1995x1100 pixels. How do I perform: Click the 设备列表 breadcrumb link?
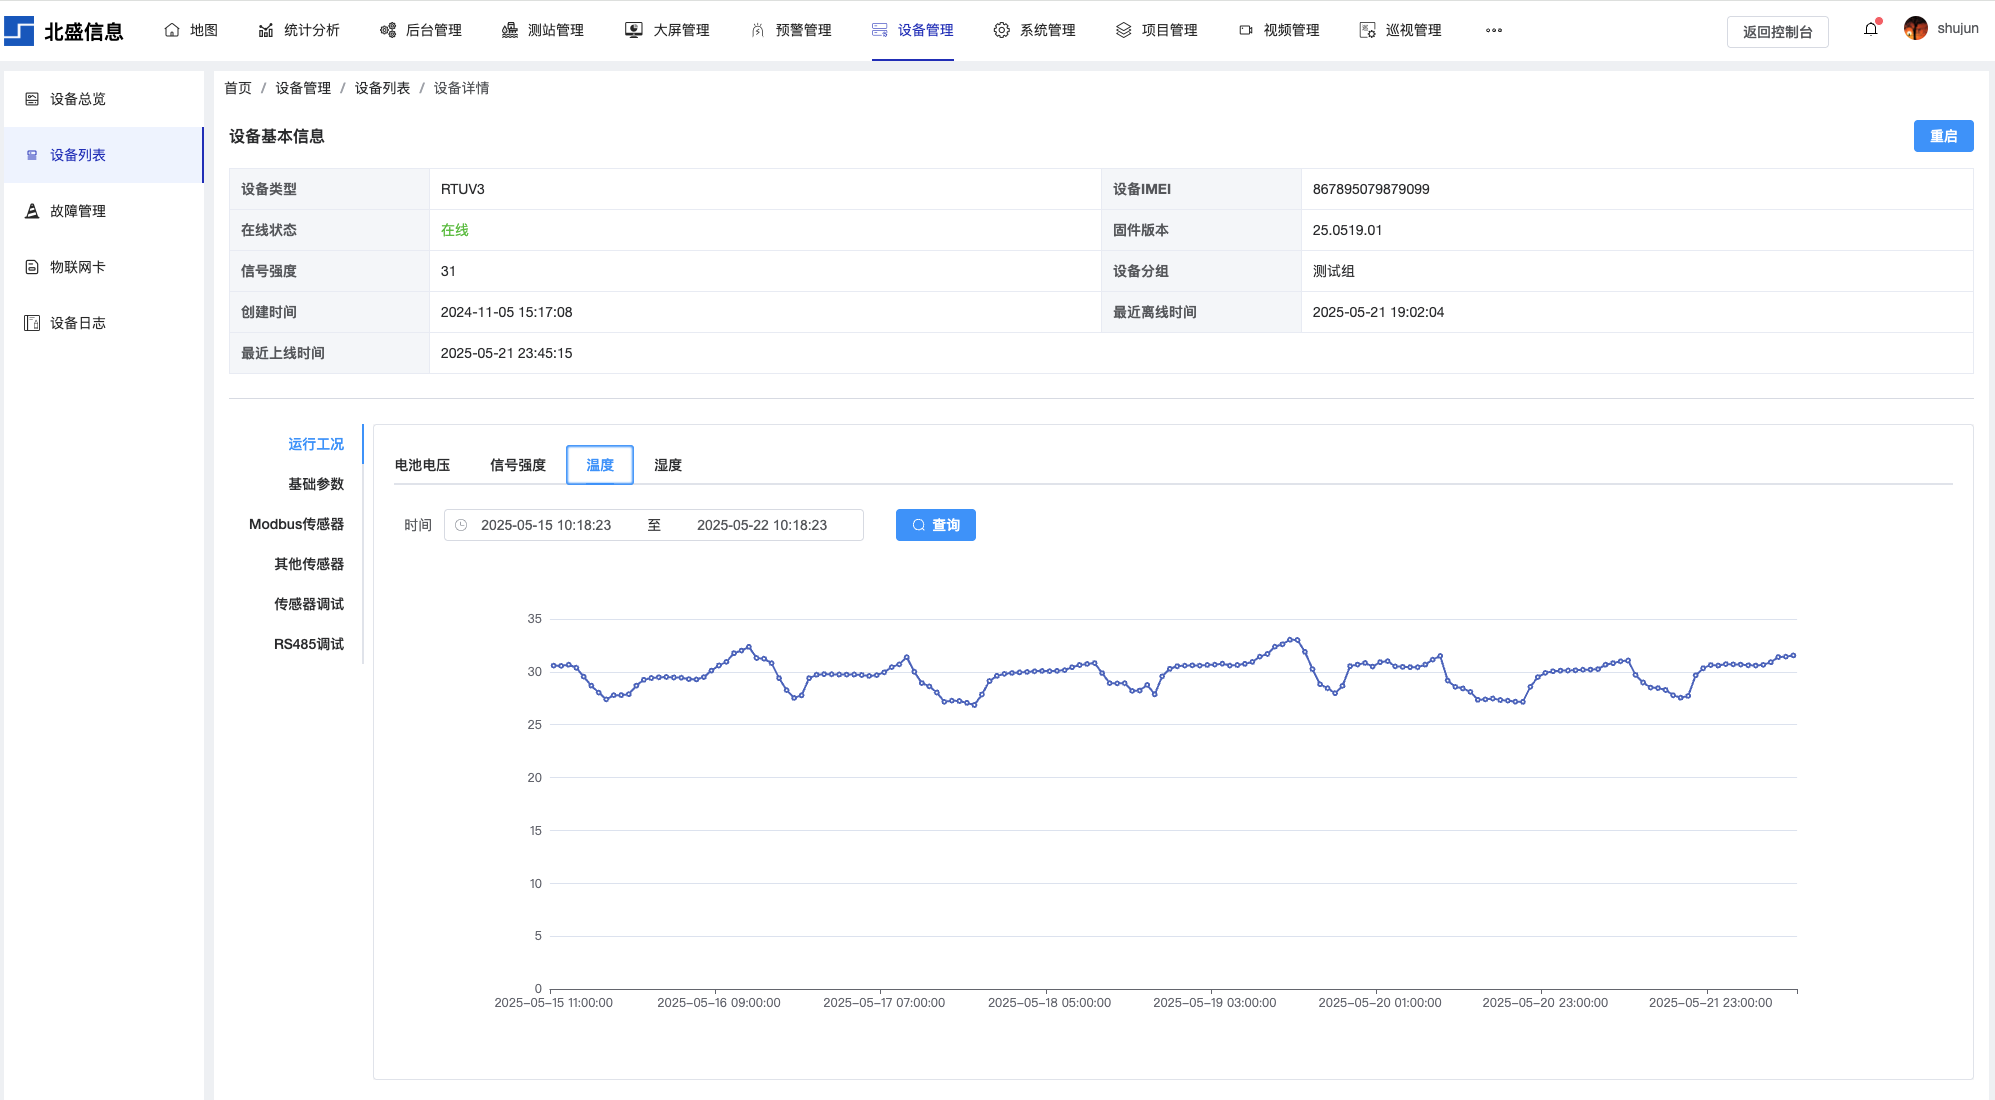(x=382, y=88)
